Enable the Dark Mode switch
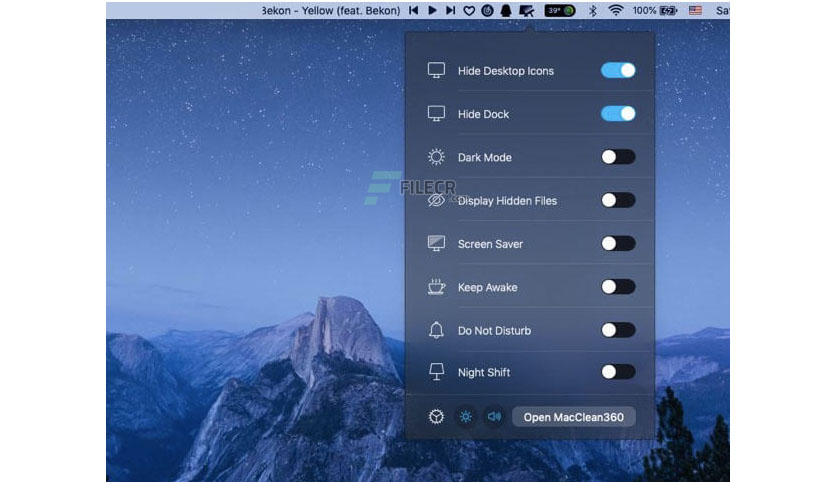 point(618,157)
